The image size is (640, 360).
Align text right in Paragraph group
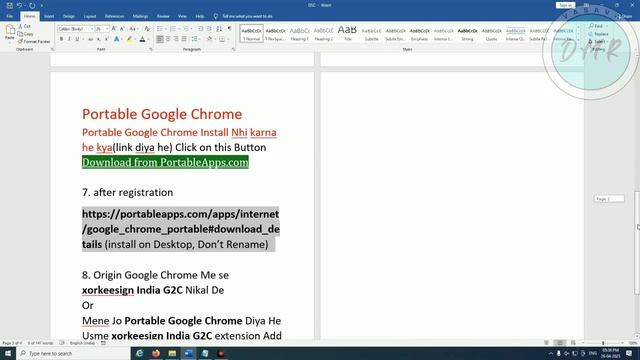click(176, 39)
